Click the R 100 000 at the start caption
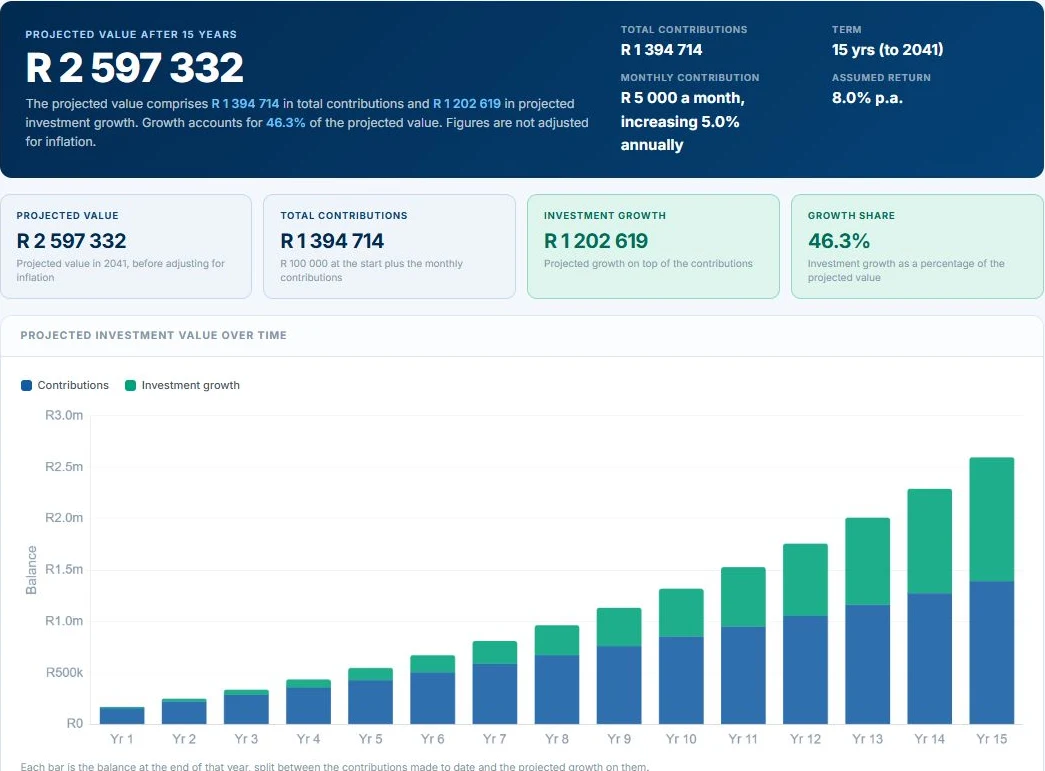The height and width of the screenshot is (771, 1045). click(371, 271)
